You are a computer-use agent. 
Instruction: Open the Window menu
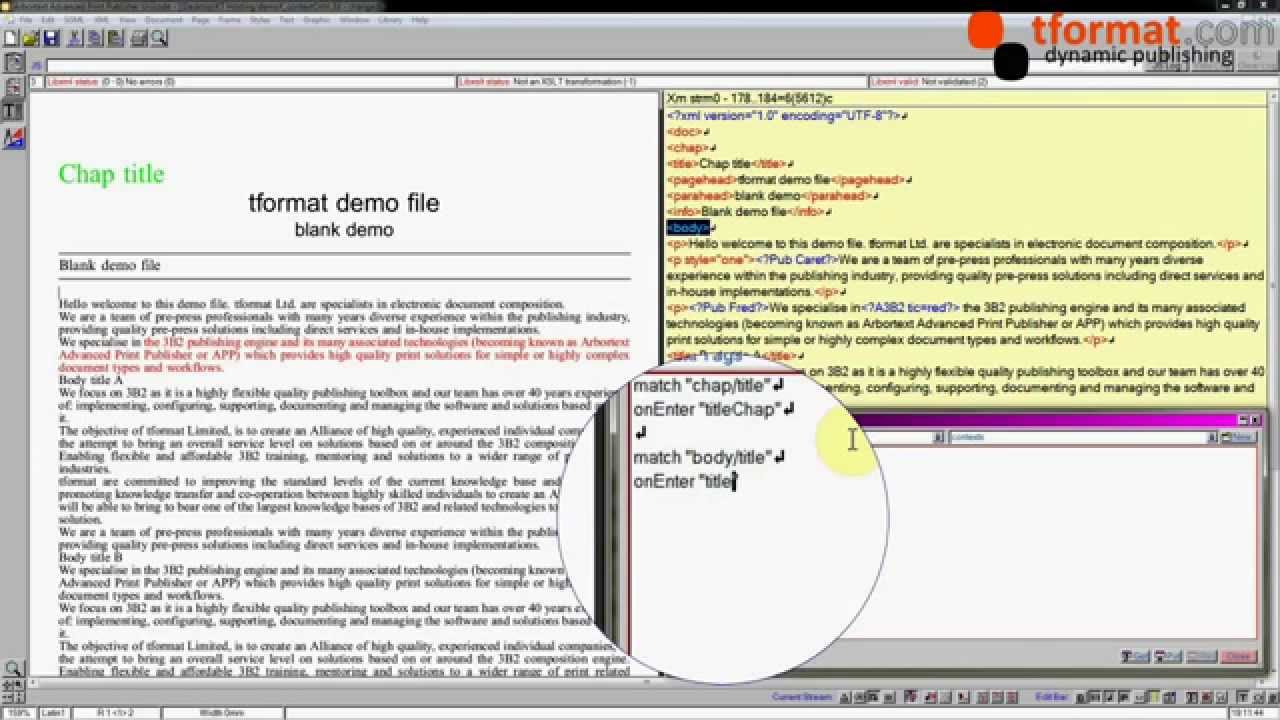[x=354, y=20]
